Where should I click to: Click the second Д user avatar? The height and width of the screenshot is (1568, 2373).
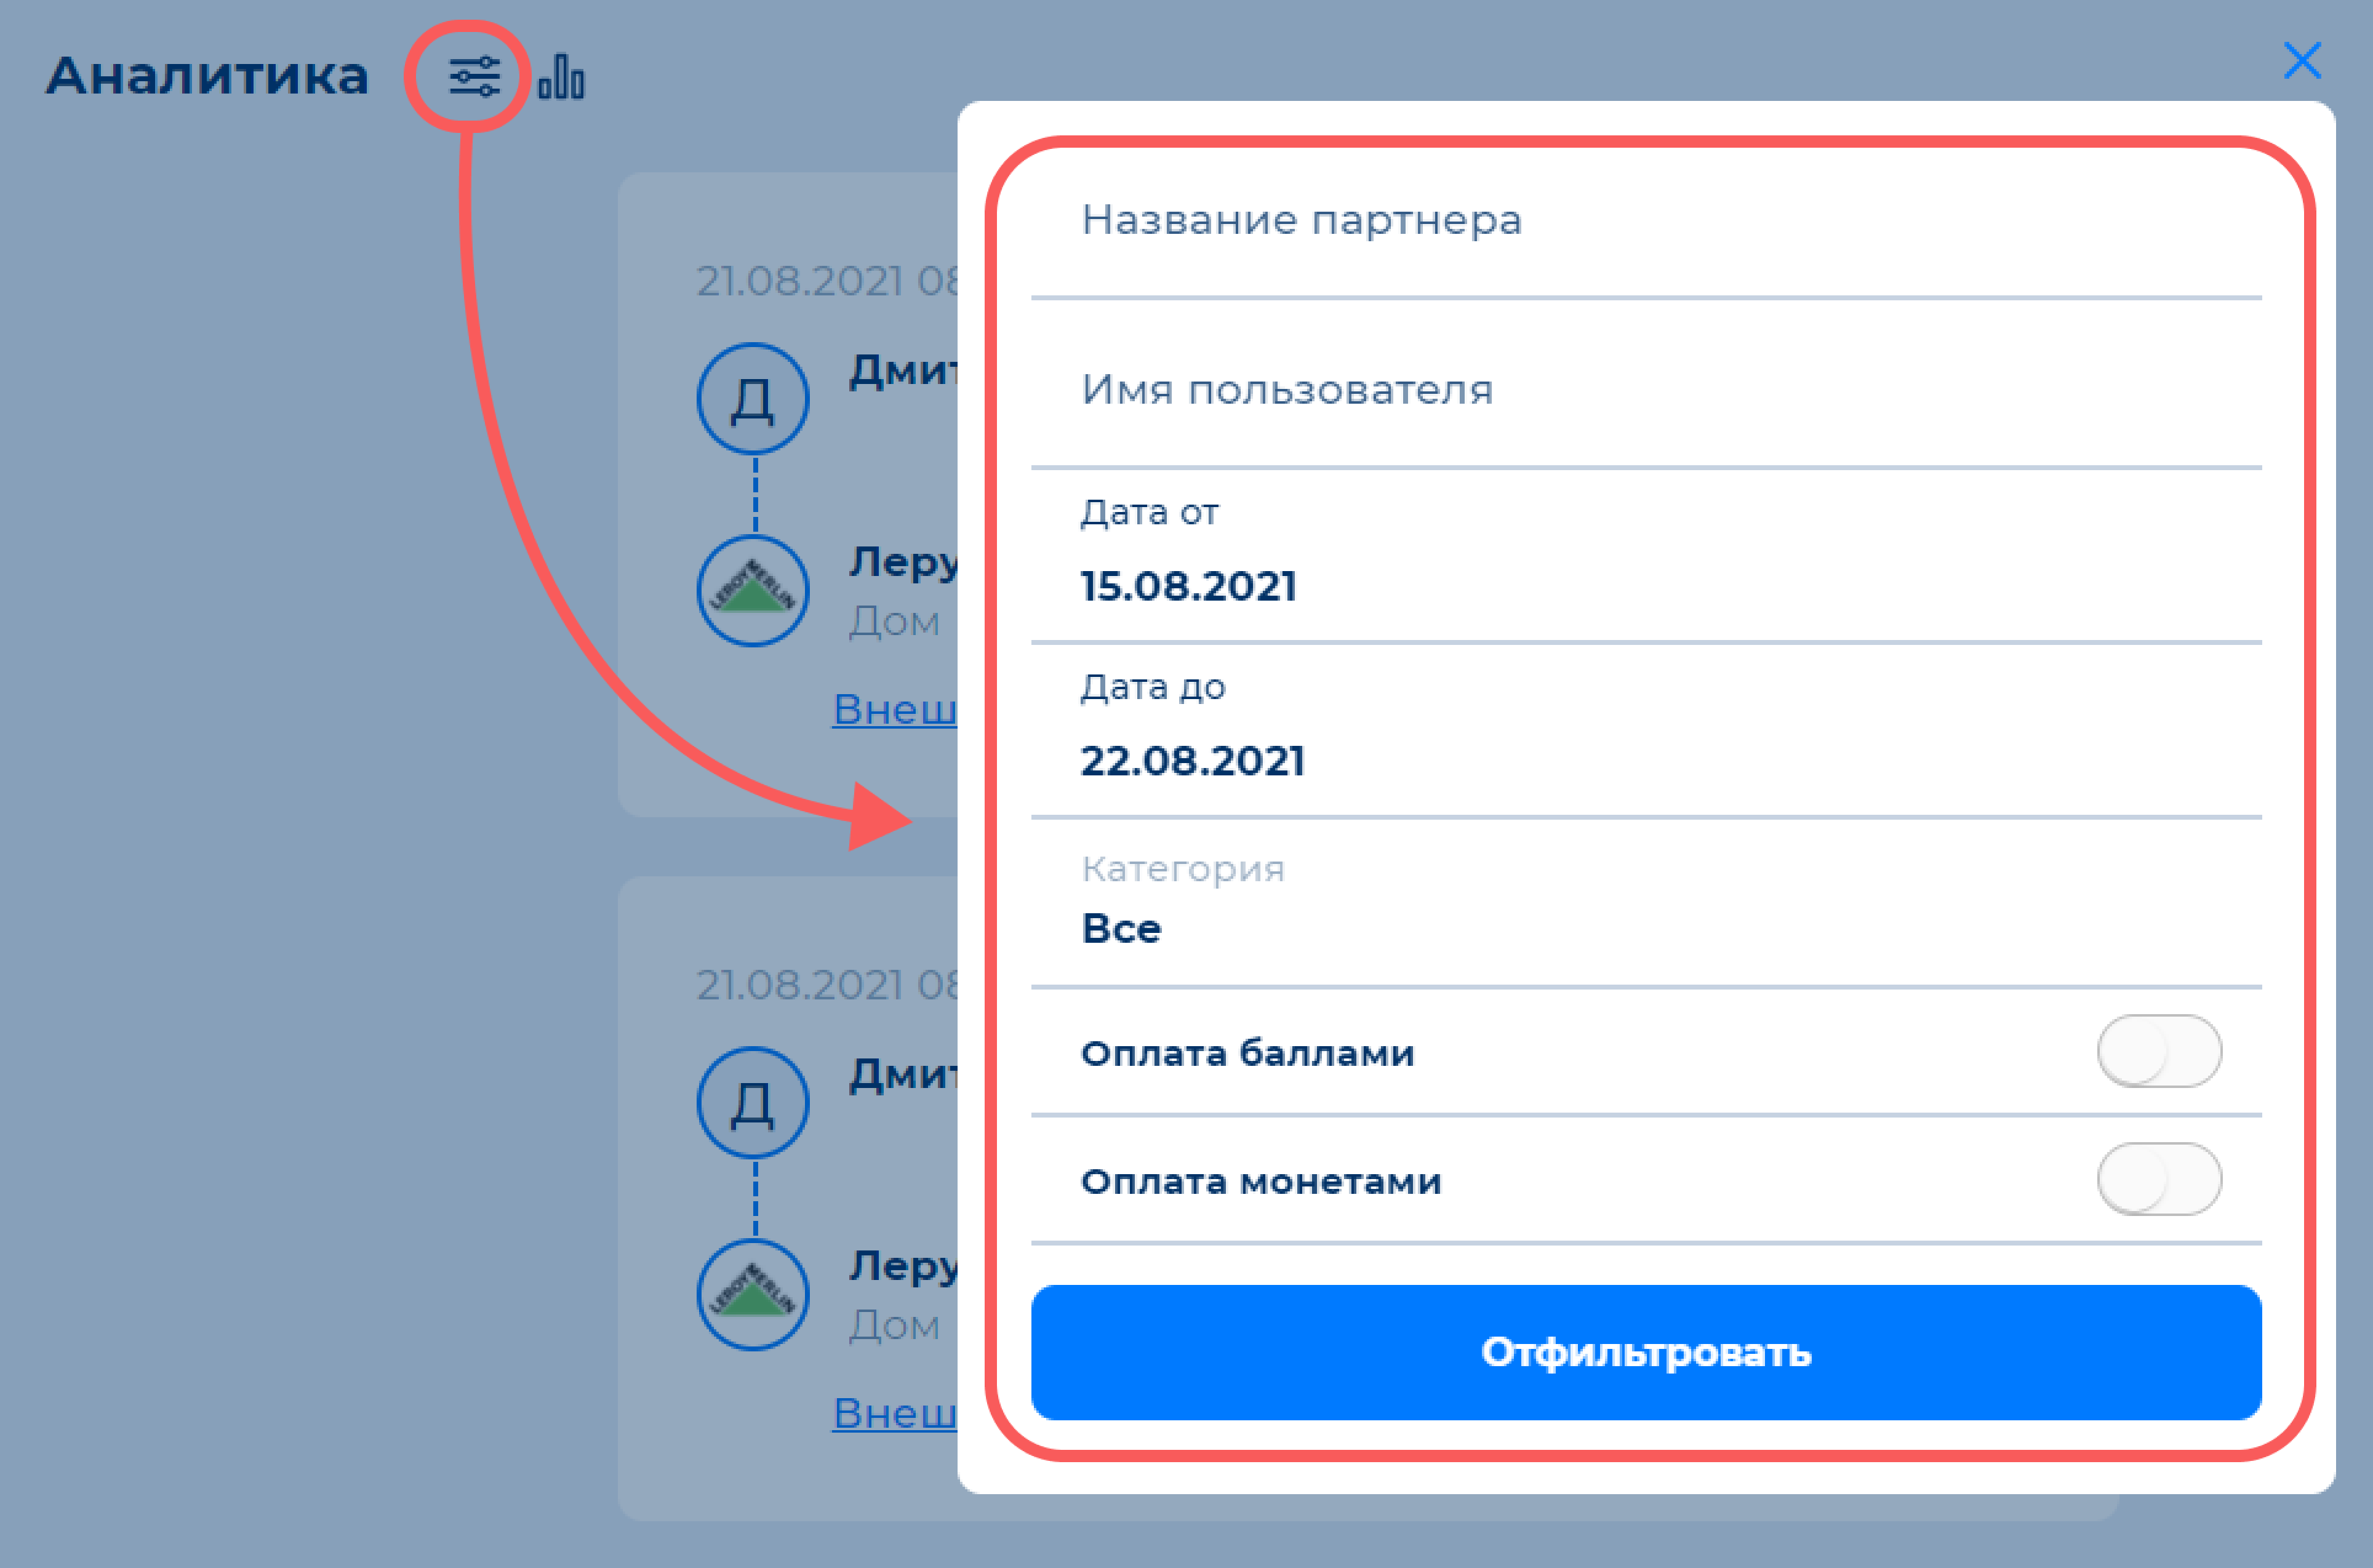(x=752, y=1103)
